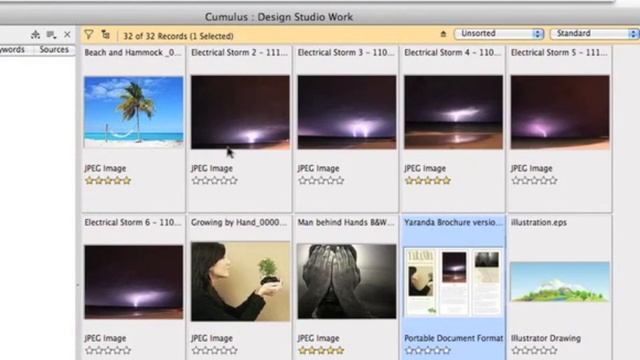Select the Beach and Hammock thumbnail
640x360 pixels.
(133, 112)
